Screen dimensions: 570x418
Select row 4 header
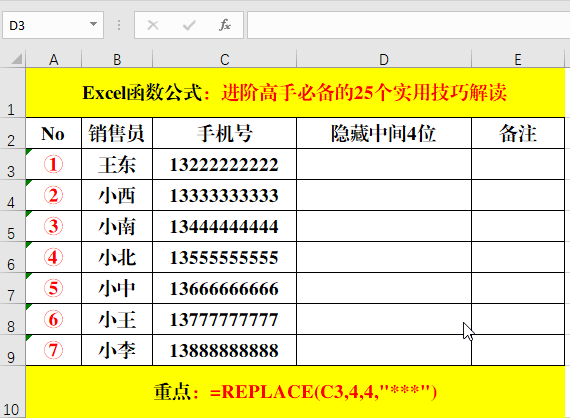(12, 195)
